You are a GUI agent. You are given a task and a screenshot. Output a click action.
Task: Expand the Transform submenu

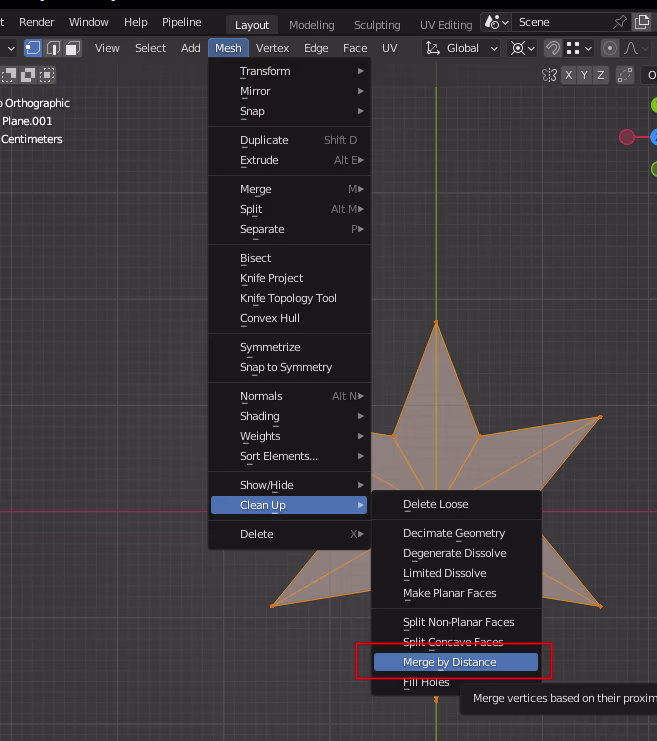[289, 71]
